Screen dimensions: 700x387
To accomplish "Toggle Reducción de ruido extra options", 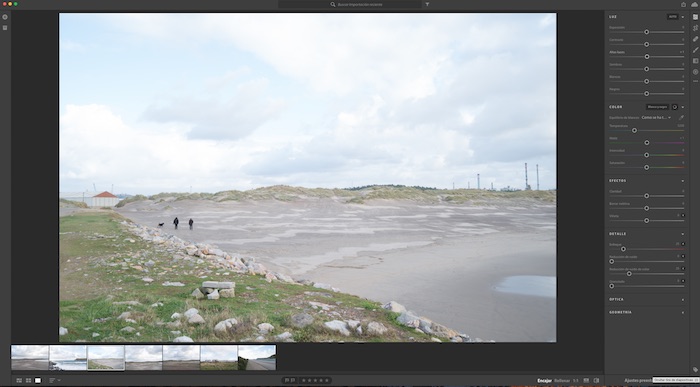I will click(683, 256).
